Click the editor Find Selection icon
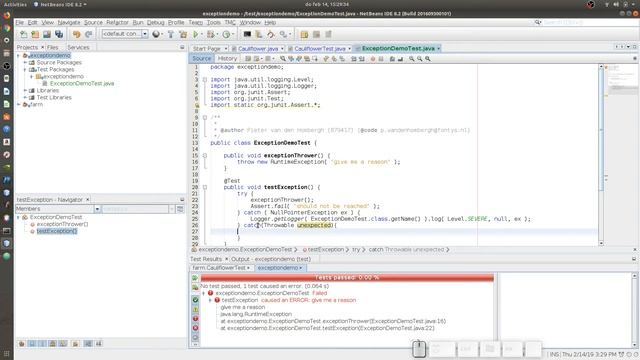This screenshot has width=640, height=360. coord(283,59)
